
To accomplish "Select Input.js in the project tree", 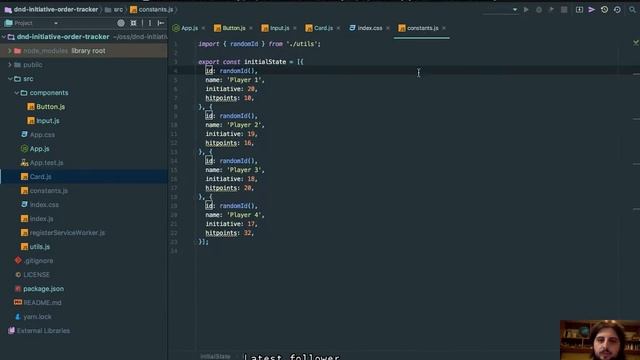I will point(48,121).
